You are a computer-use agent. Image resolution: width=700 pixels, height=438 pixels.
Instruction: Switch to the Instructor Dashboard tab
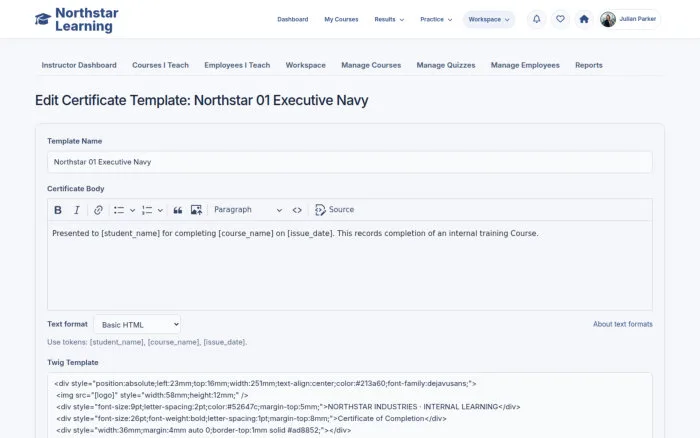(79, 65)
